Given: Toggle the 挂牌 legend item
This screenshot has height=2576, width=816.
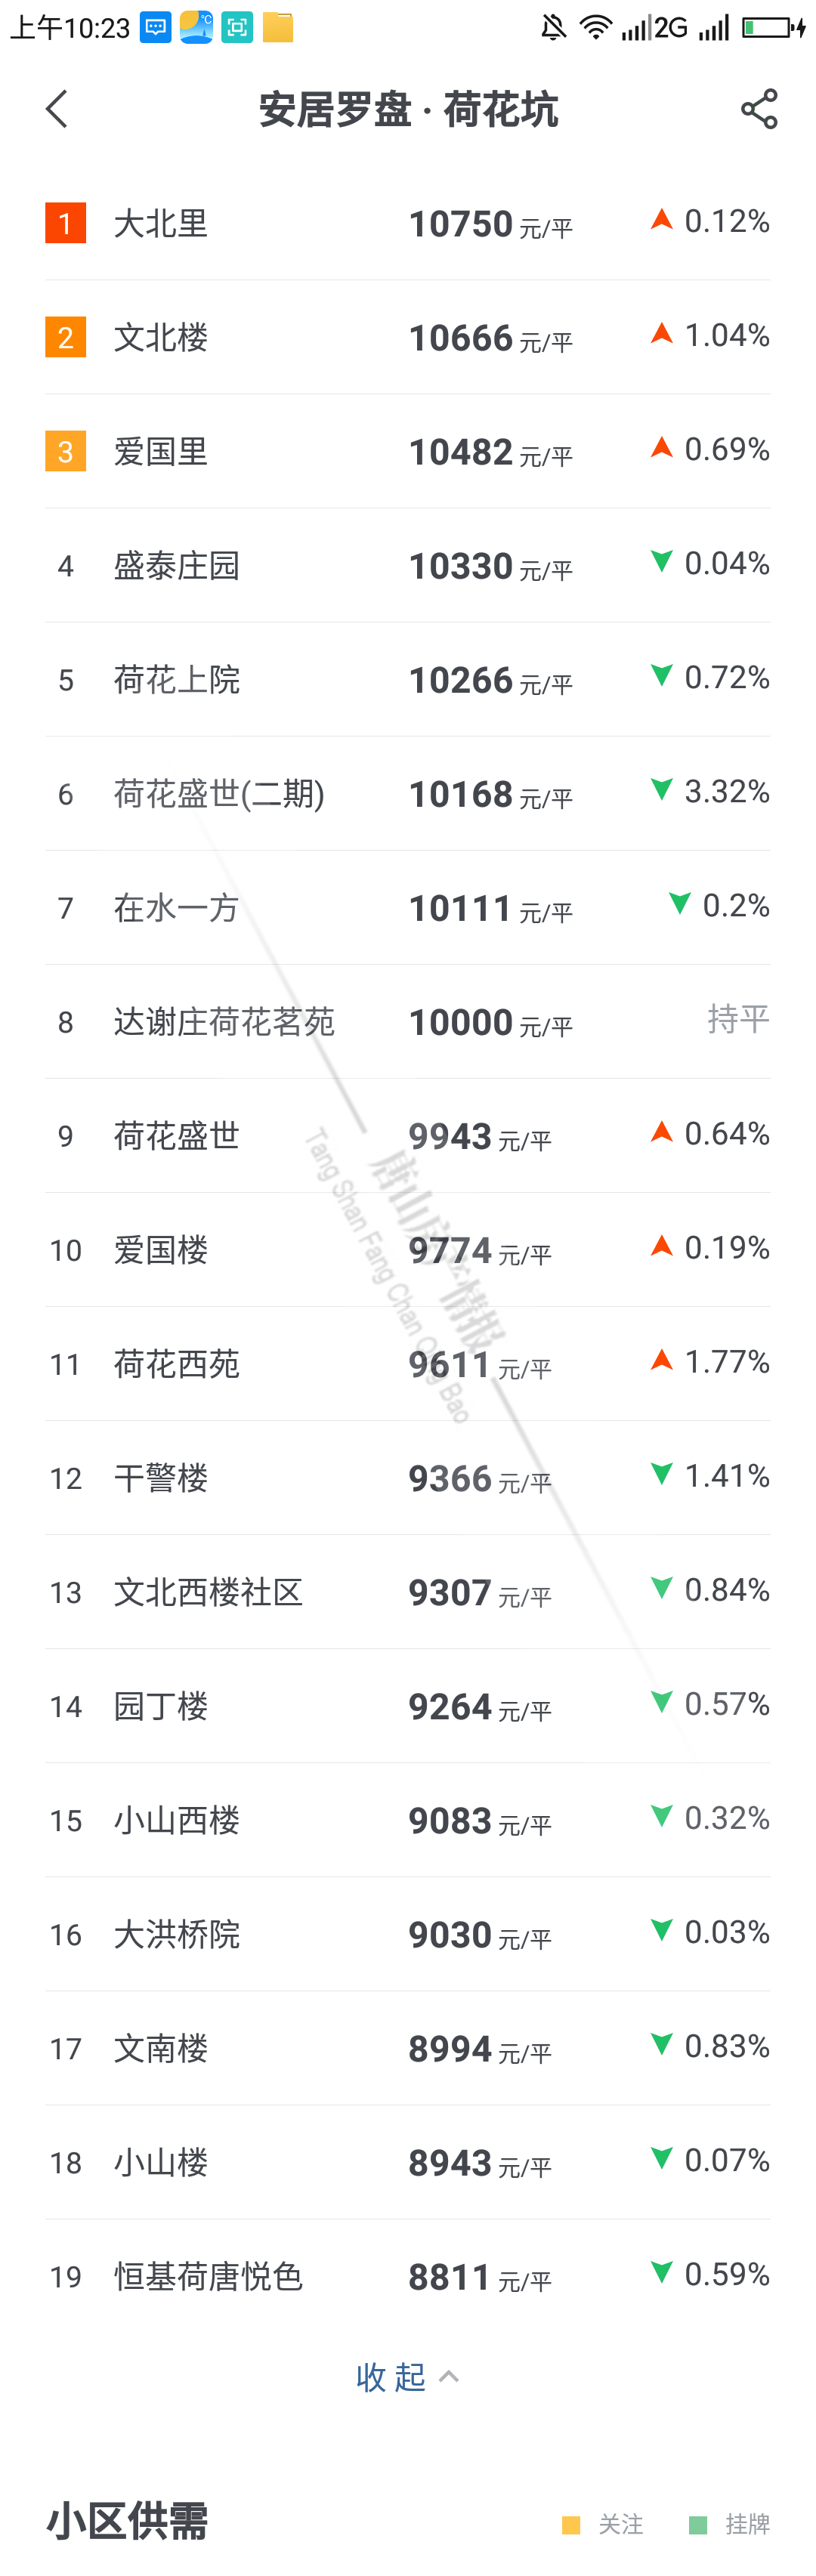Looking at the screenshot, I should tap(730, 2524).
